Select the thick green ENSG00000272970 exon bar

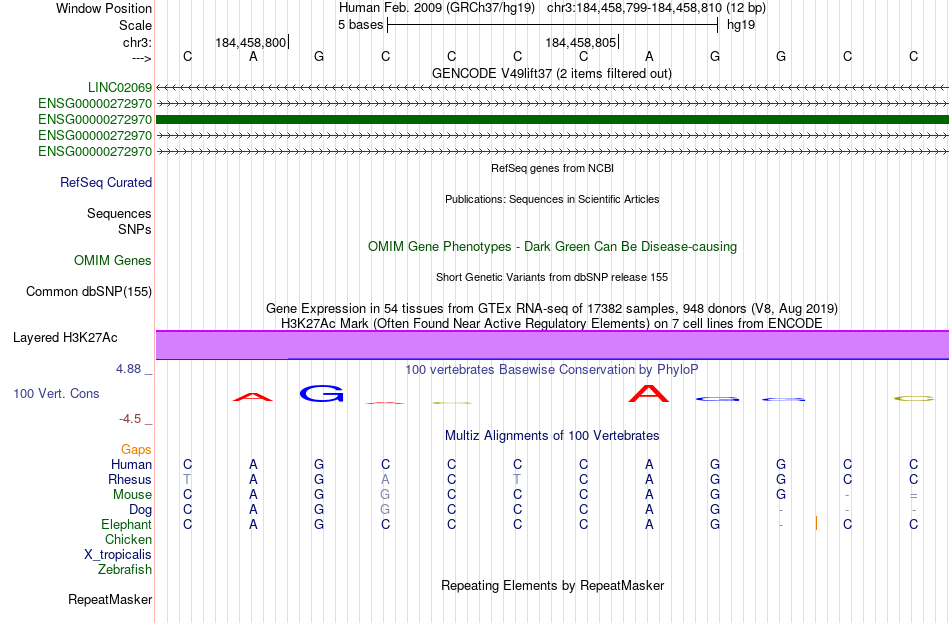(x=552, y=119)
